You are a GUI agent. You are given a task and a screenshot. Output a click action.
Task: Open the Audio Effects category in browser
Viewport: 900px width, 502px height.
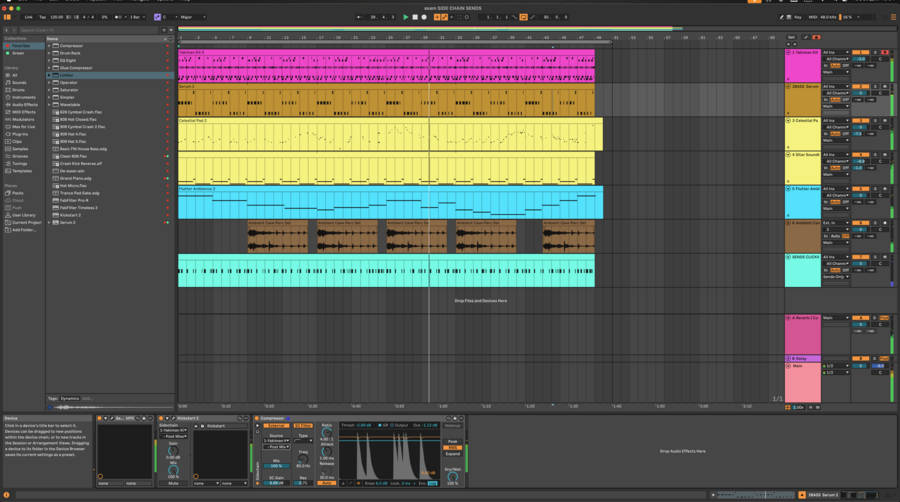click(24, 104)
